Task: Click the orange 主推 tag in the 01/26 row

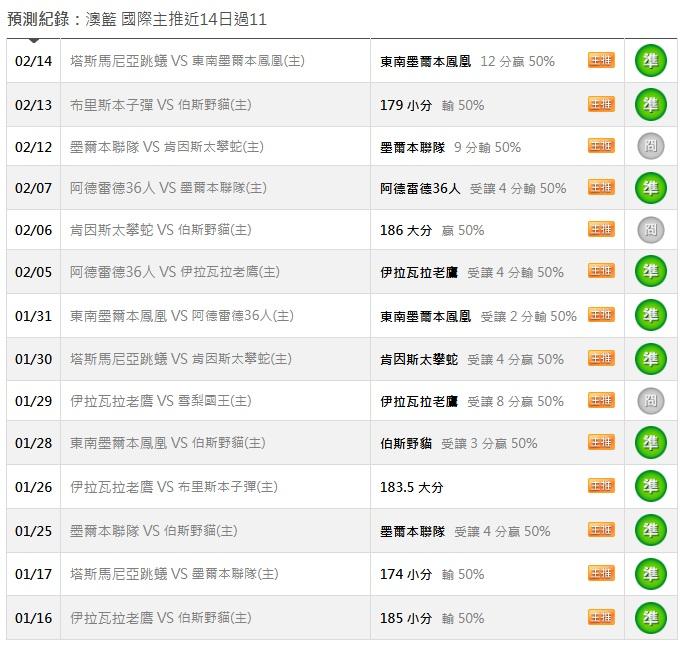Action: tap(602, 486)
